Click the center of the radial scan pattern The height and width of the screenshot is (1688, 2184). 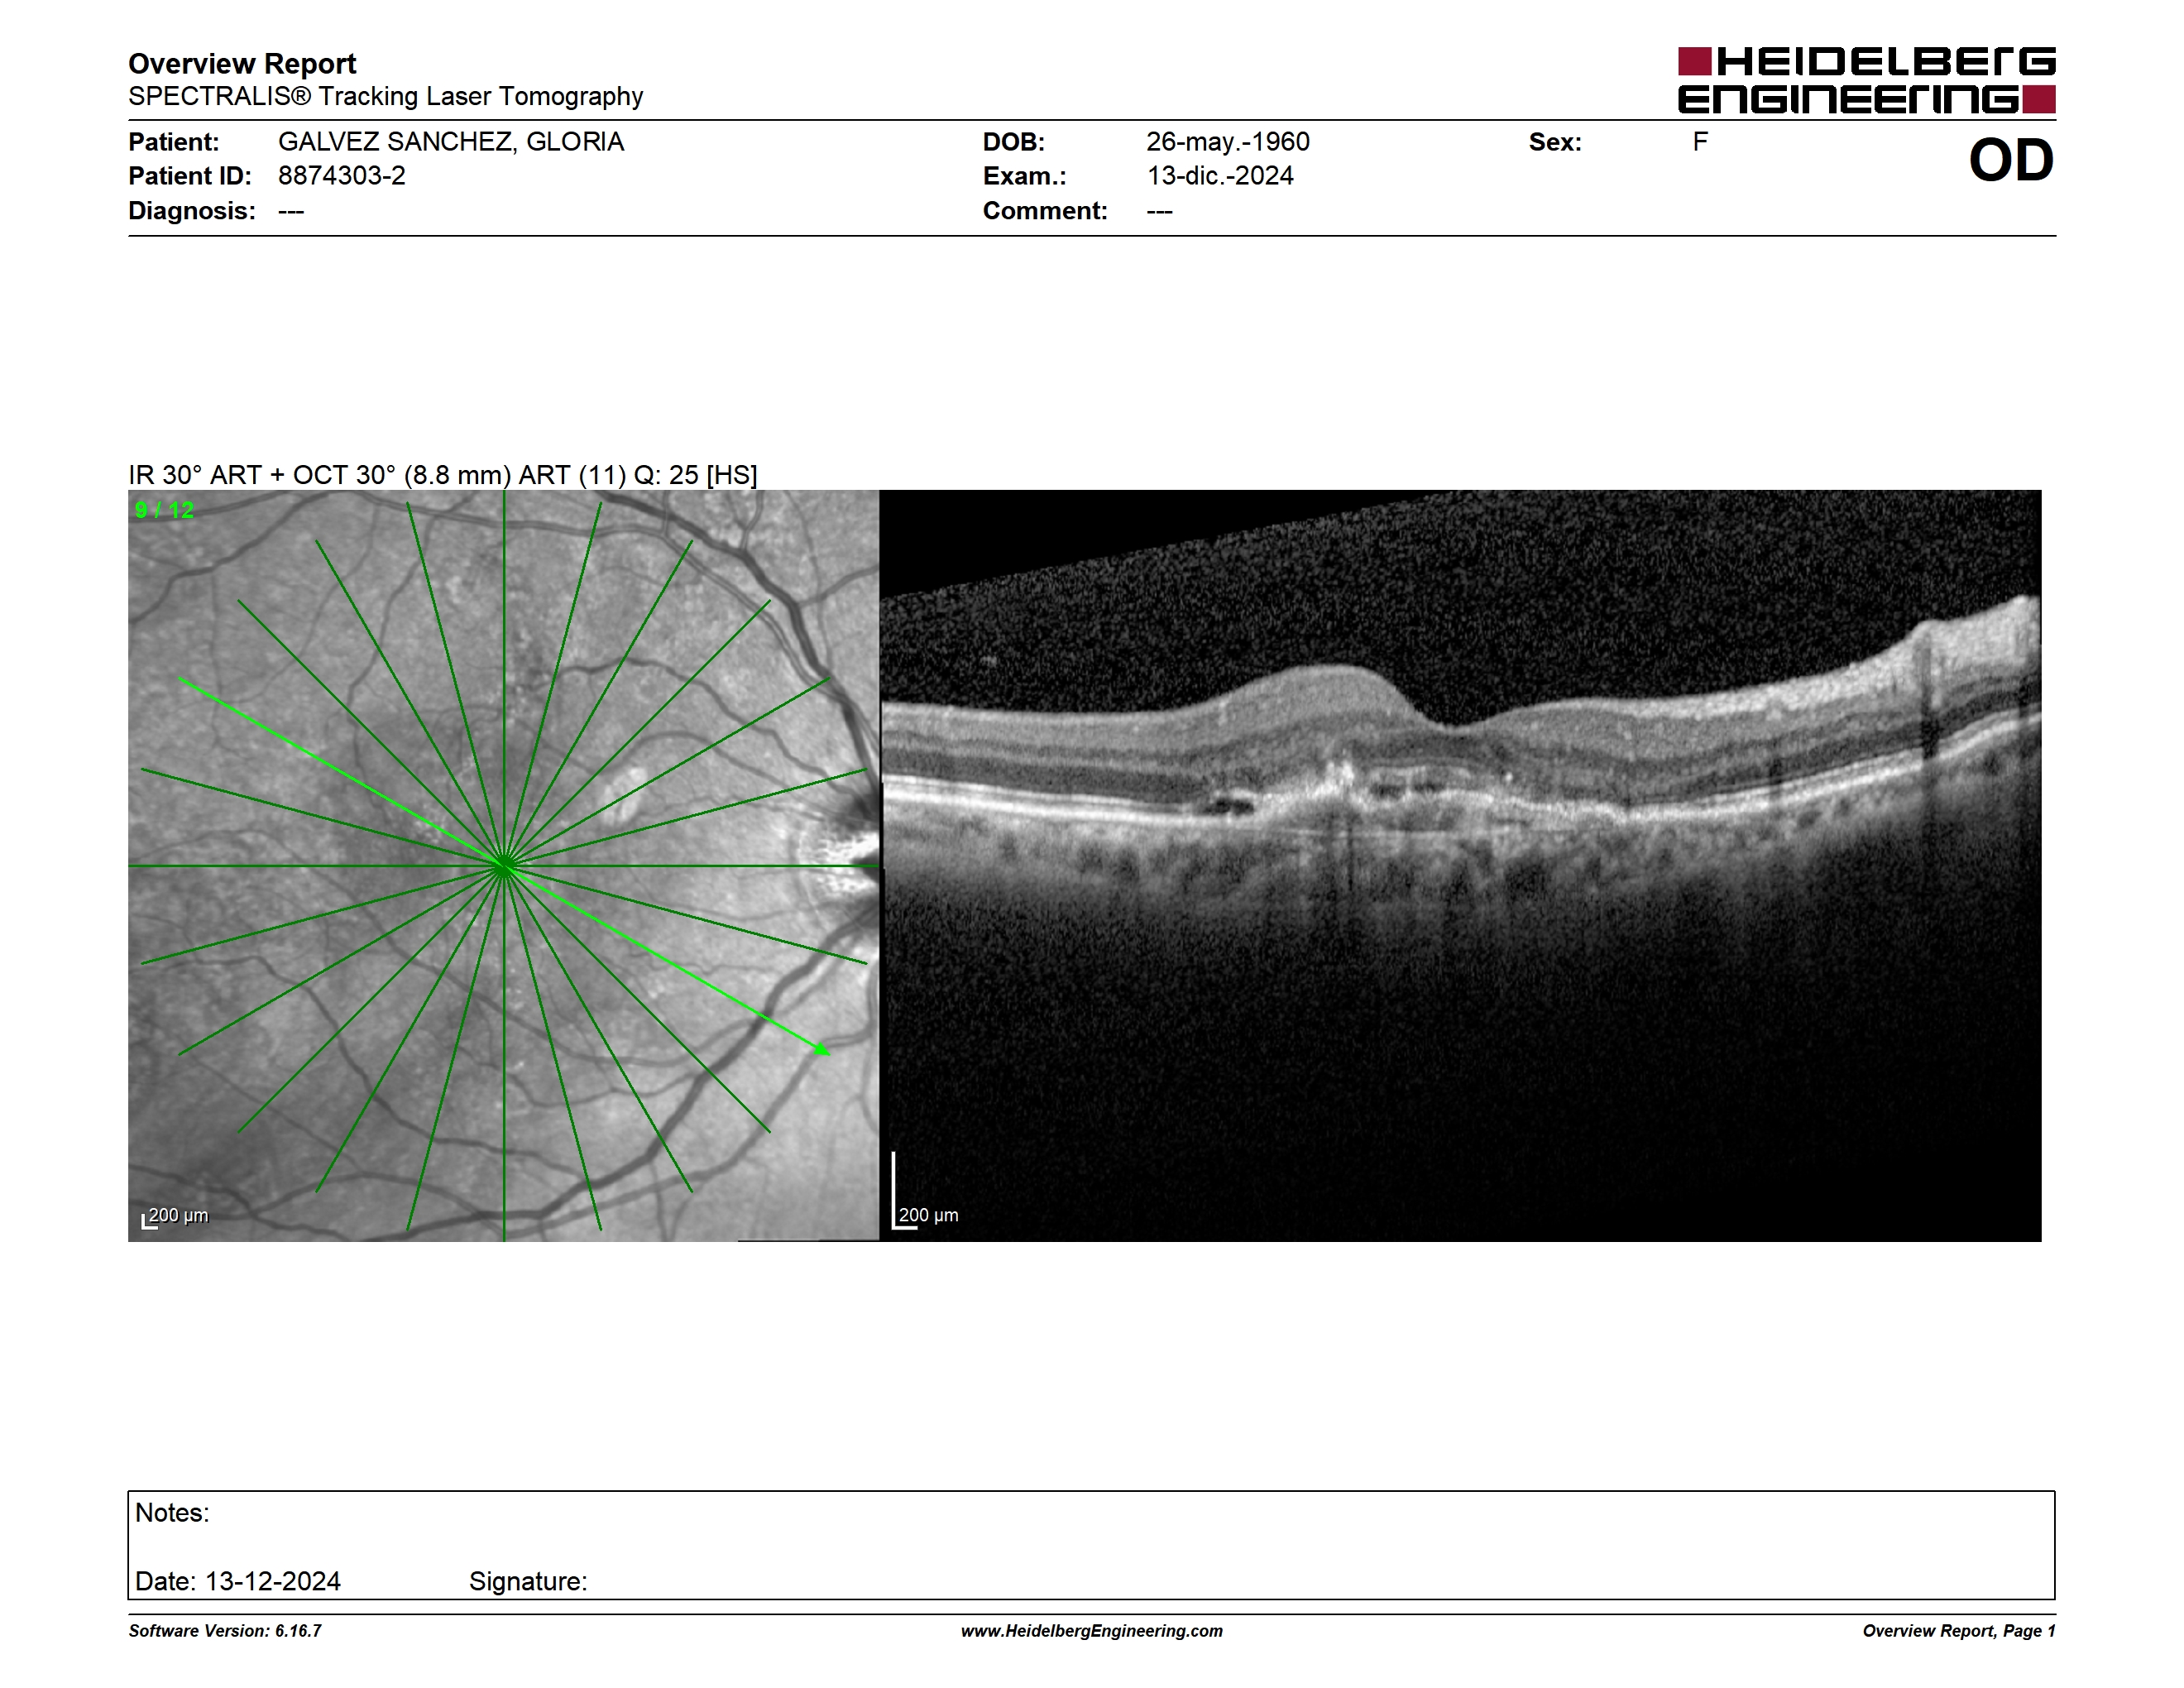click(504, 866)
